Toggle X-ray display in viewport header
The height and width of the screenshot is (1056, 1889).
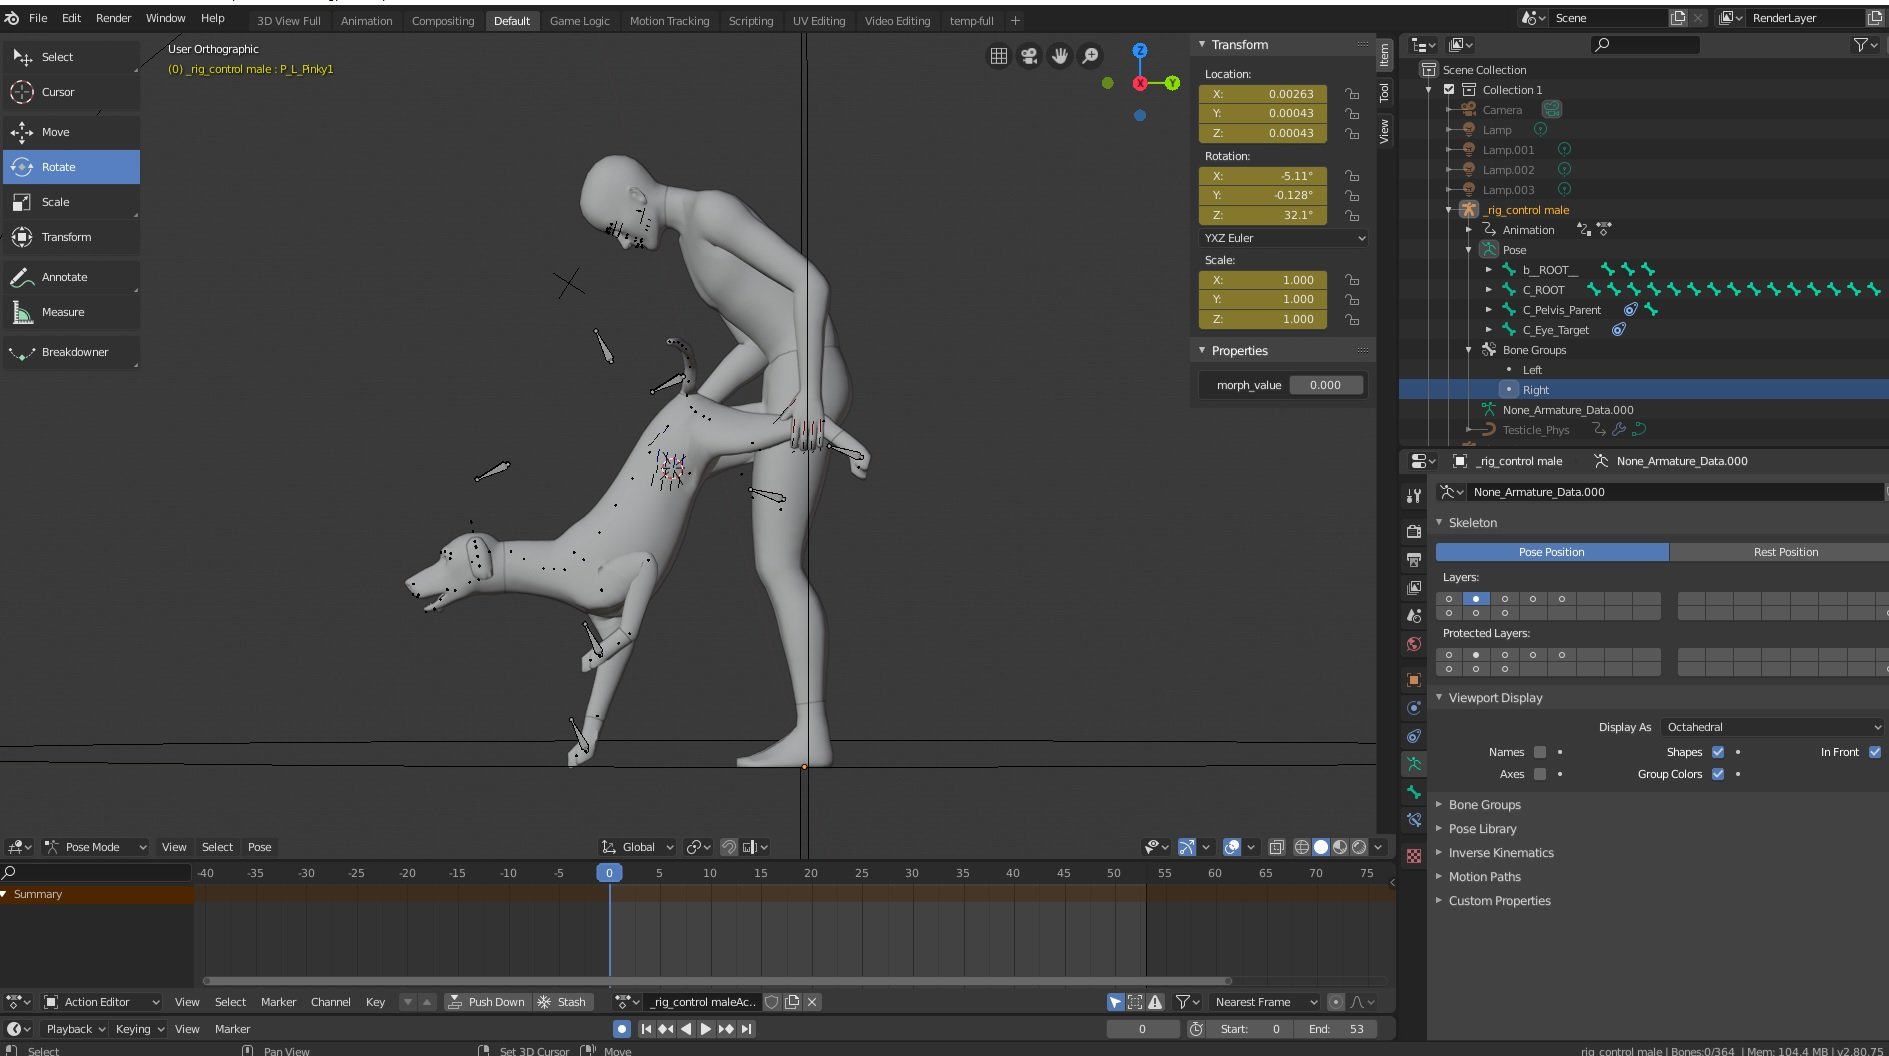tap(1277, 847)
